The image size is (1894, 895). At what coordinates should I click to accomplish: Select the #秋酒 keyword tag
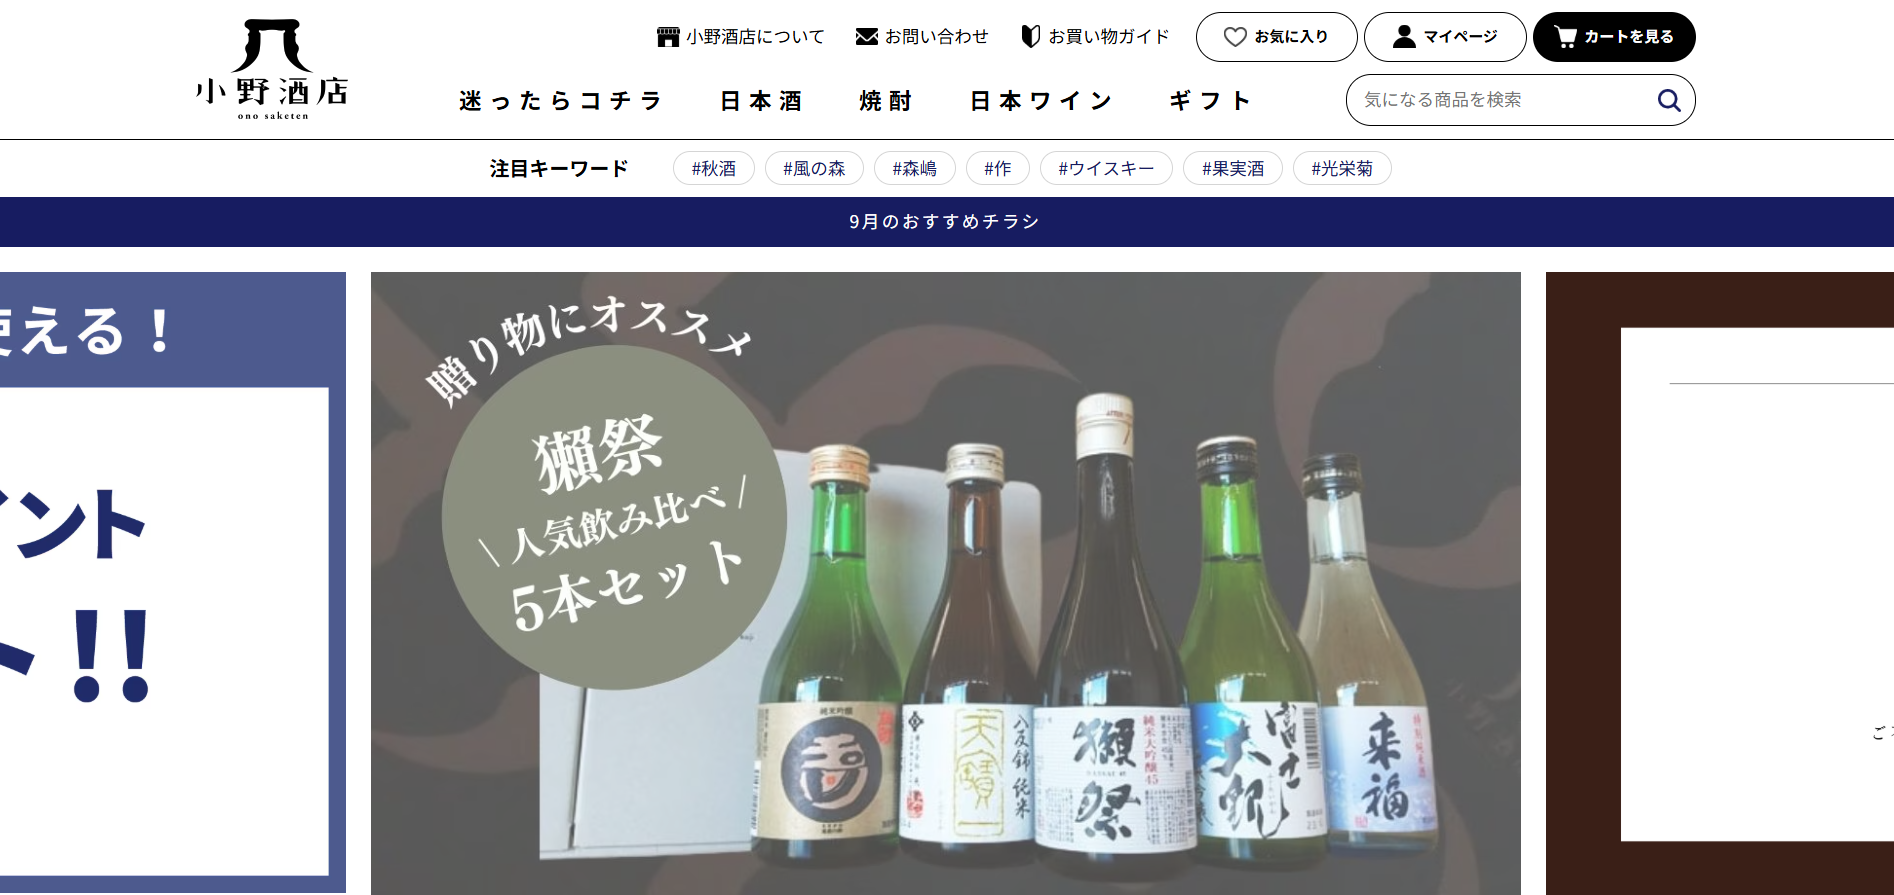[x=713, y=168]
